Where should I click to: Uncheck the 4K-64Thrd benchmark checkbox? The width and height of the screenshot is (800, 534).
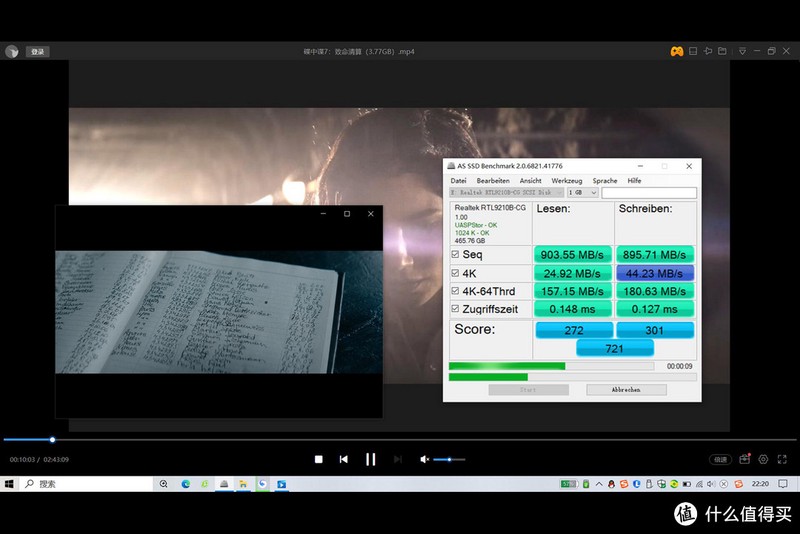pyautogui.click(x=455, y=291)
